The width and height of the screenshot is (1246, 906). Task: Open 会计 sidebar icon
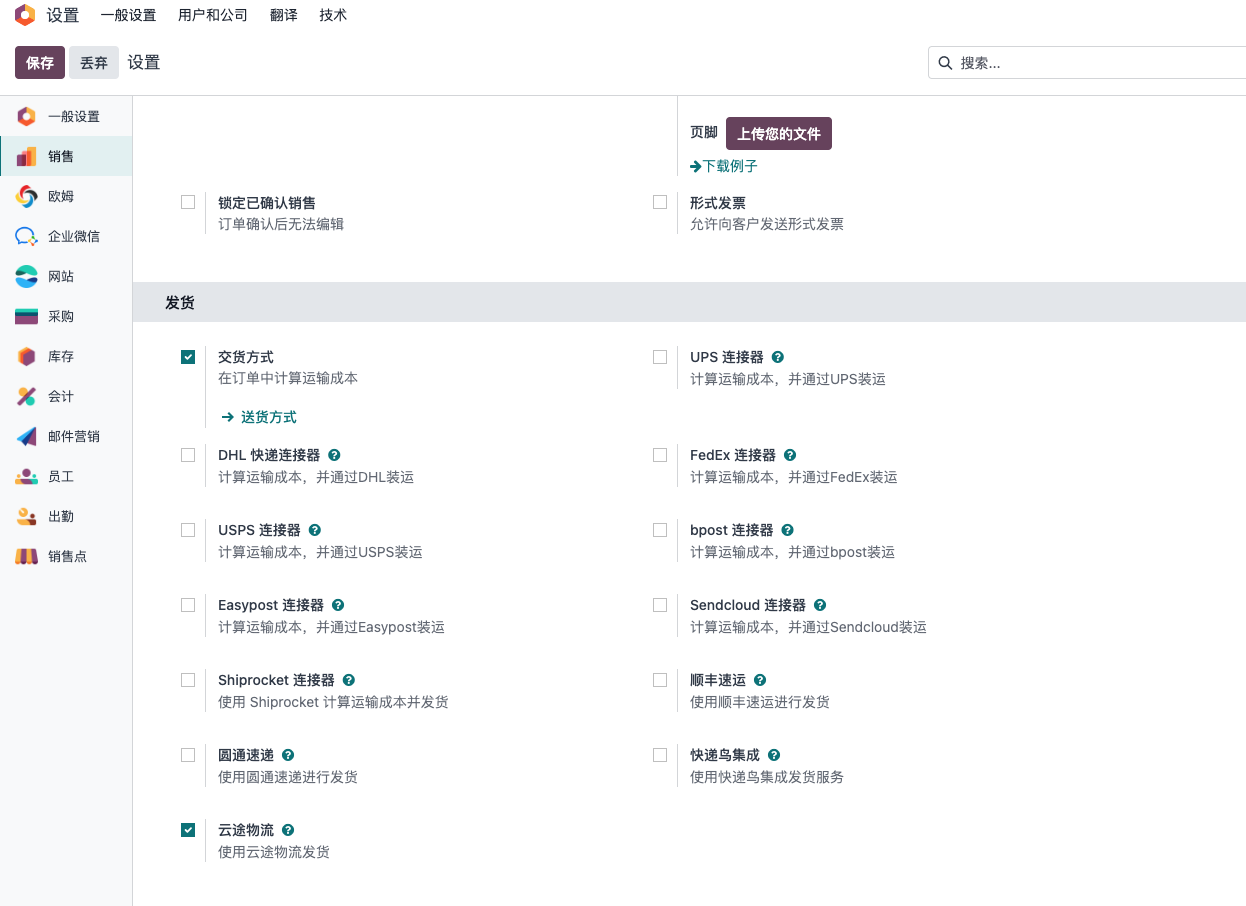[26, 396]
